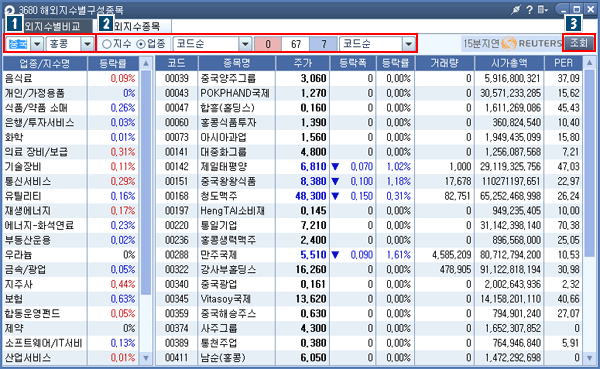Sort by the 종목명 column header

pos(236,63)
